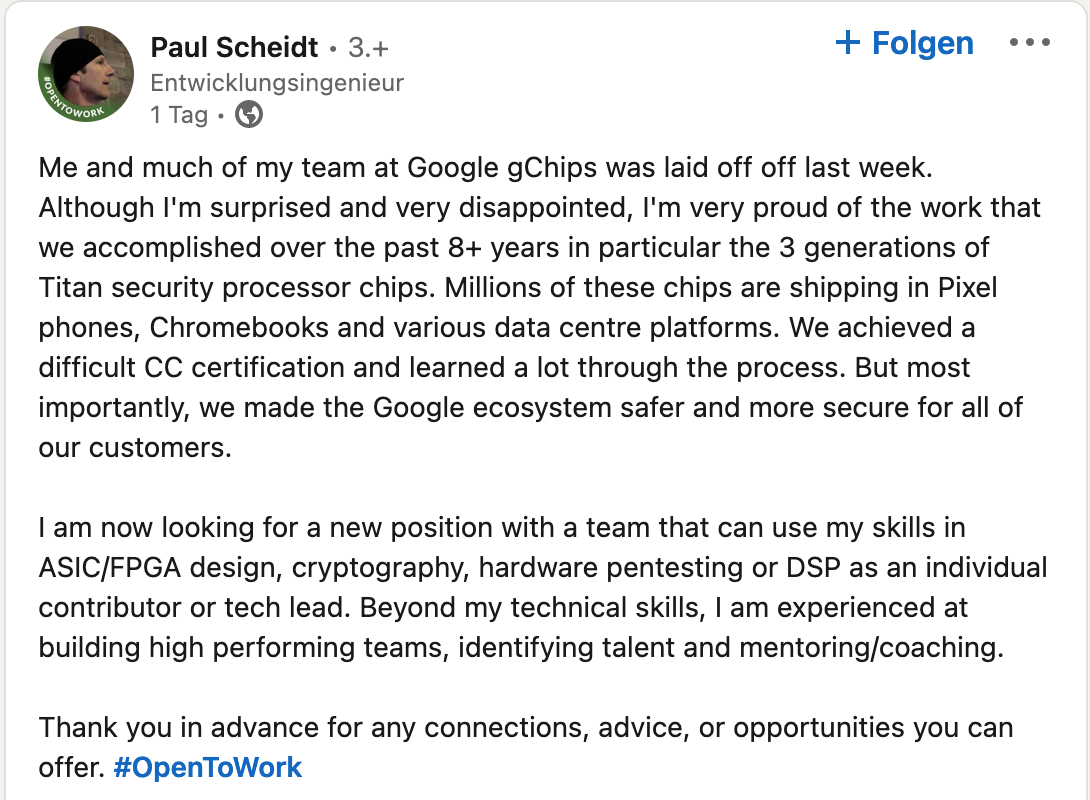Click the globe public visibility icon
The height and width of the screenshot is (800, 1090).
249,115
